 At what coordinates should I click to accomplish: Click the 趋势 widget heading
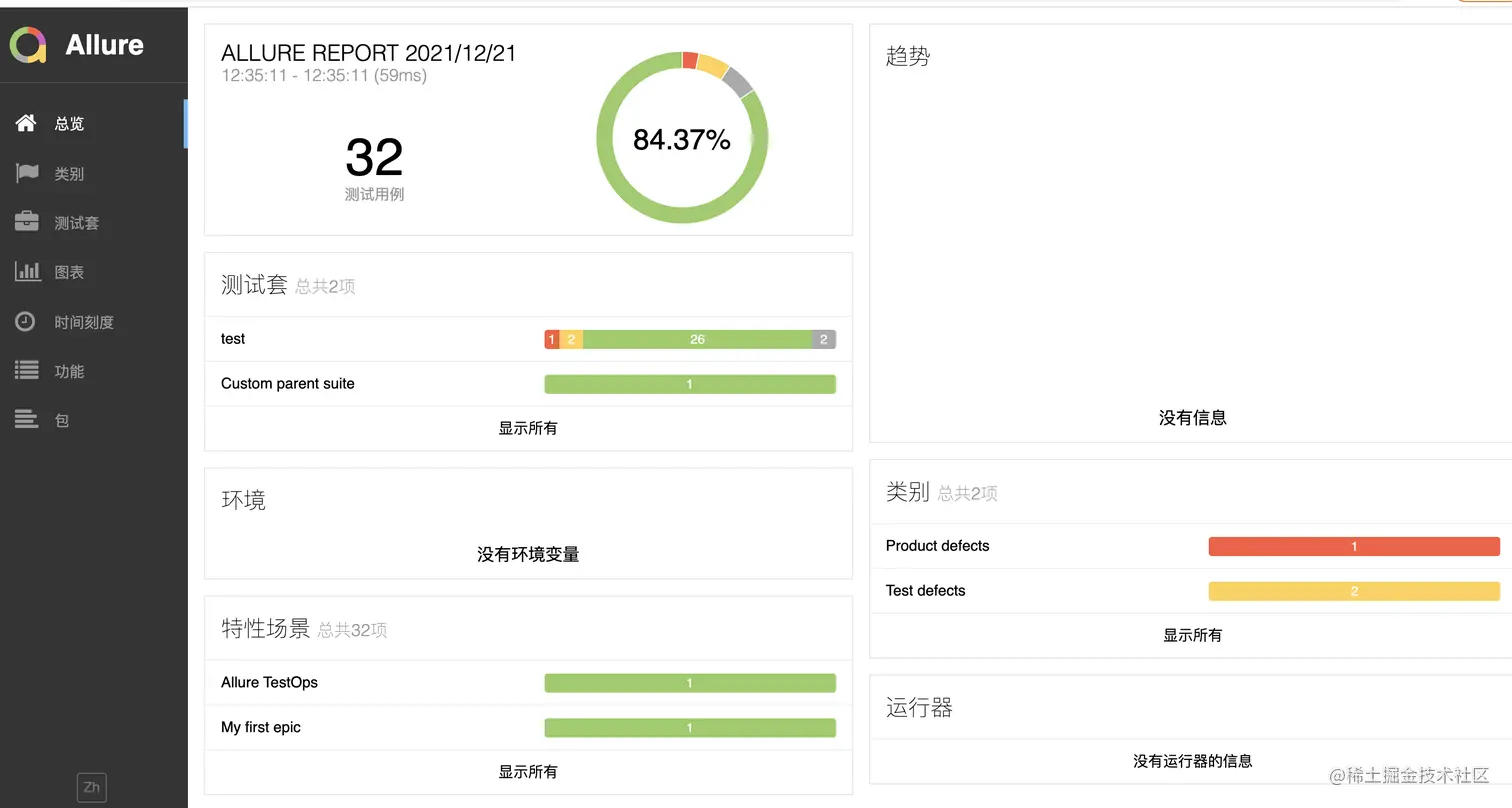pyautogui.click(x=908, y=57)
